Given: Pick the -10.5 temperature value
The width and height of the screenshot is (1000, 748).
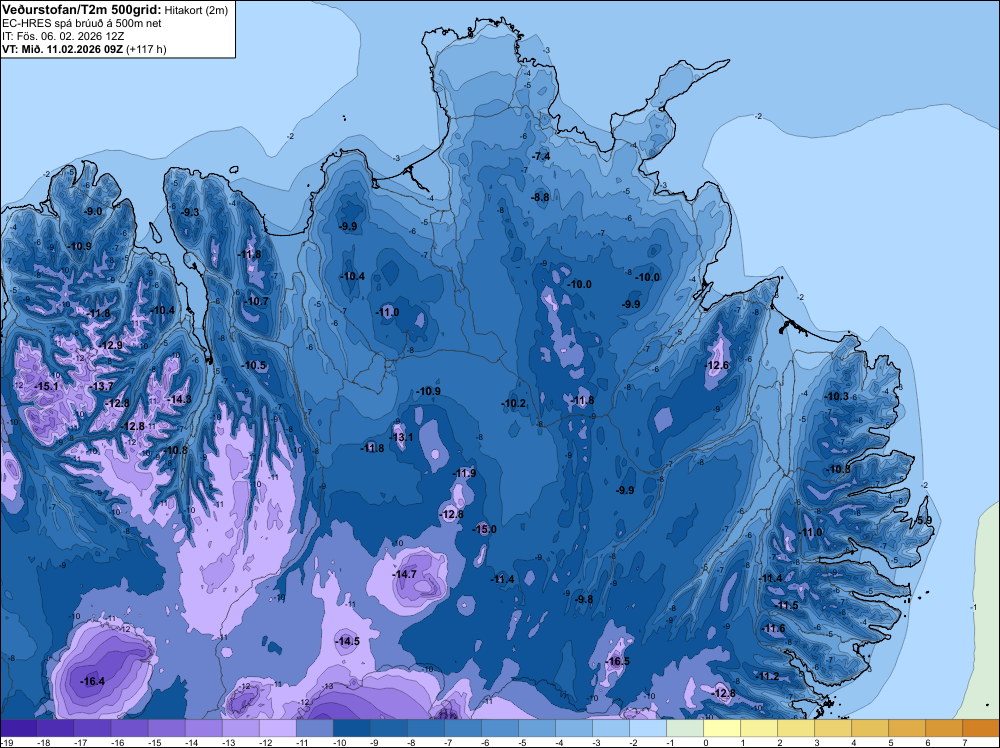Looking at the screenshot, I should pyautogui.click(x=254, y=365).
